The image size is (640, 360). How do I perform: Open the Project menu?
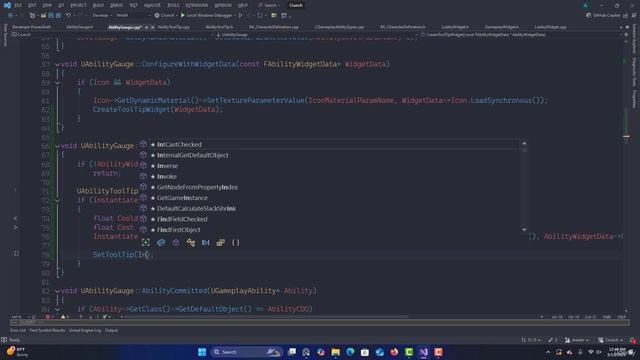(x=78, y=5)
